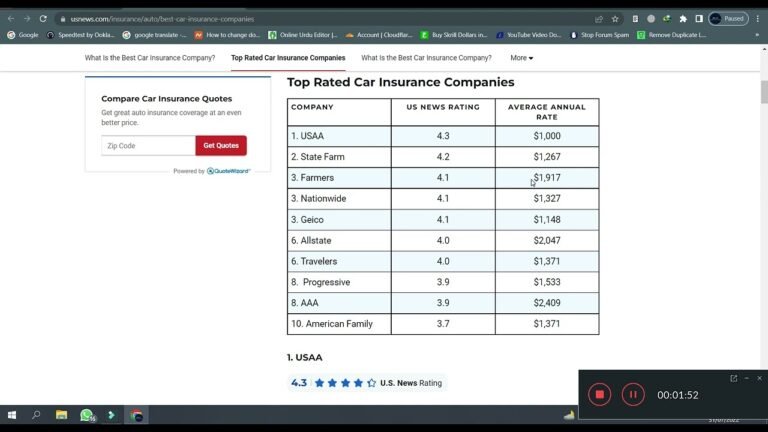
Task: Click the '8. AAA' table cell
Action: [x=339, y=303]
